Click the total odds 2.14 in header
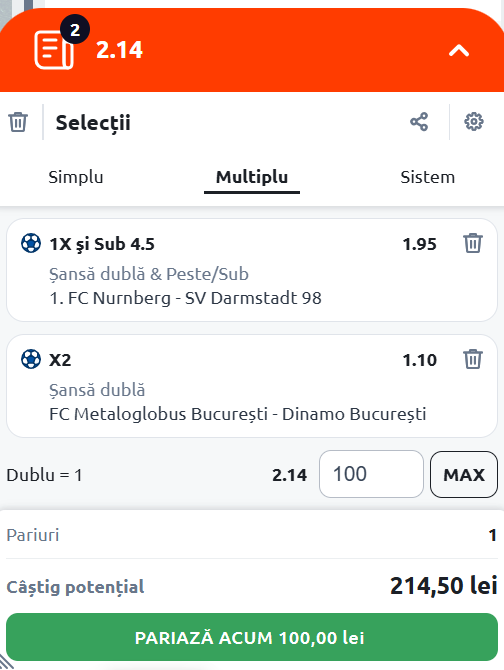Viewport: 504px width, 670px height. click(119, 50)
